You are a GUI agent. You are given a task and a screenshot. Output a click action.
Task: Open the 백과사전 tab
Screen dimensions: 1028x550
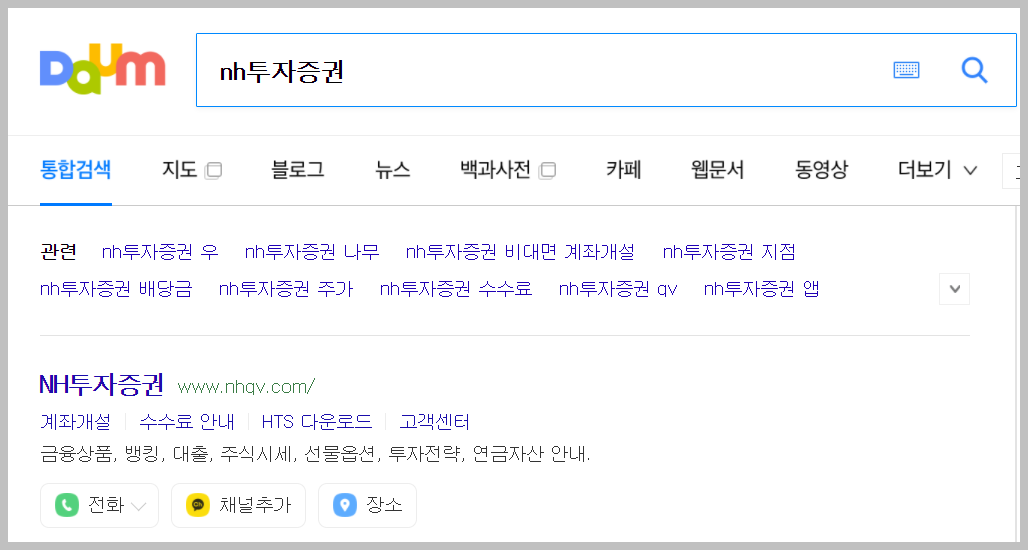pos(495,170)
